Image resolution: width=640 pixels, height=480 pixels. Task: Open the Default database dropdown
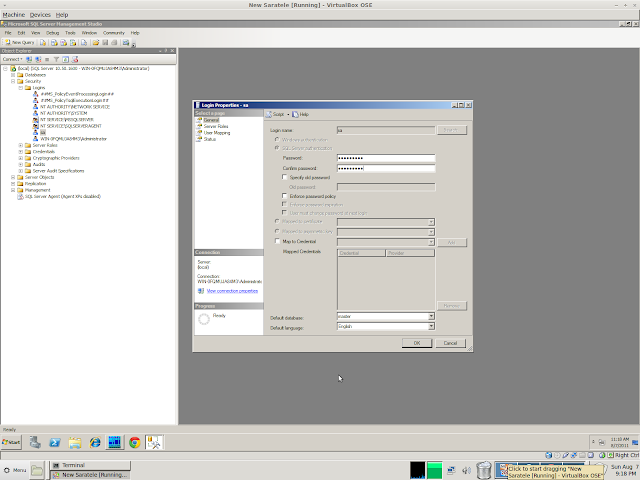pos(431,316)
